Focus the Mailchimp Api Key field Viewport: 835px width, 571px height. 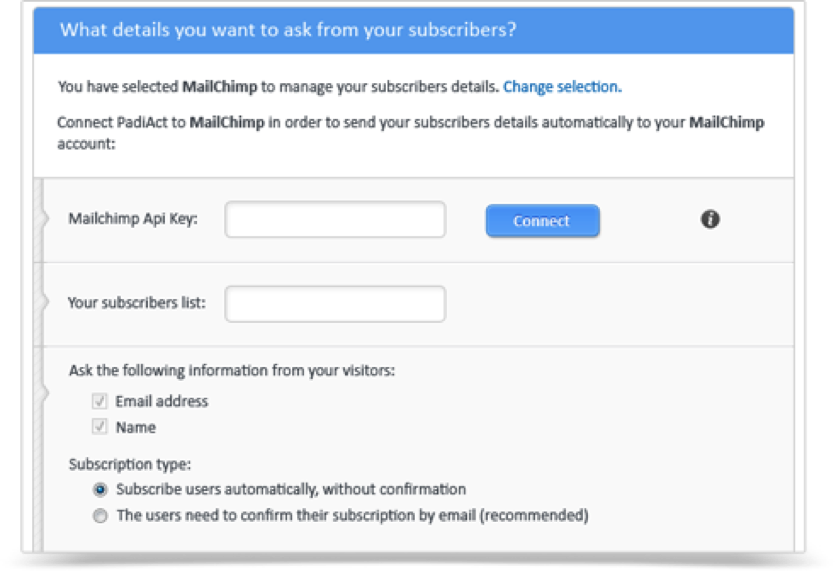(x=335, y=219)
